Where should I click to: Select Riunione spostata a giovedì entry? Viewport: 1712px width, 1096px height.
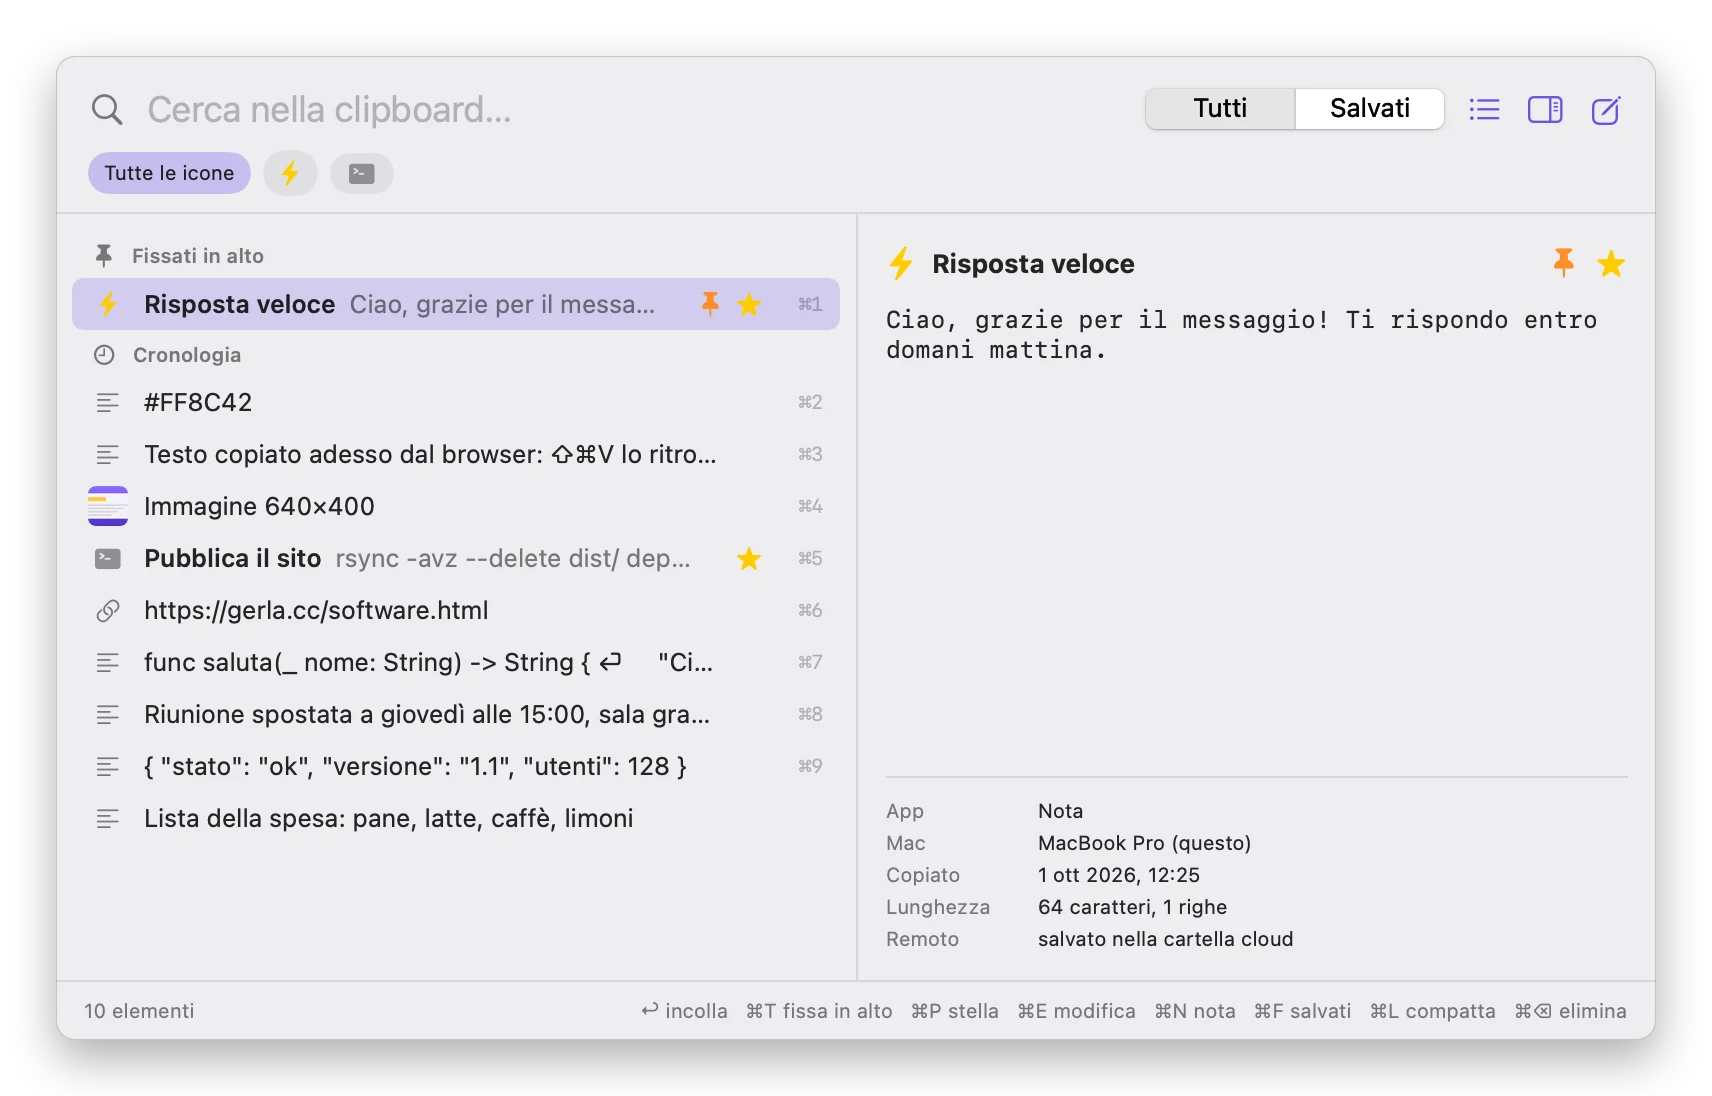point(456,714)
